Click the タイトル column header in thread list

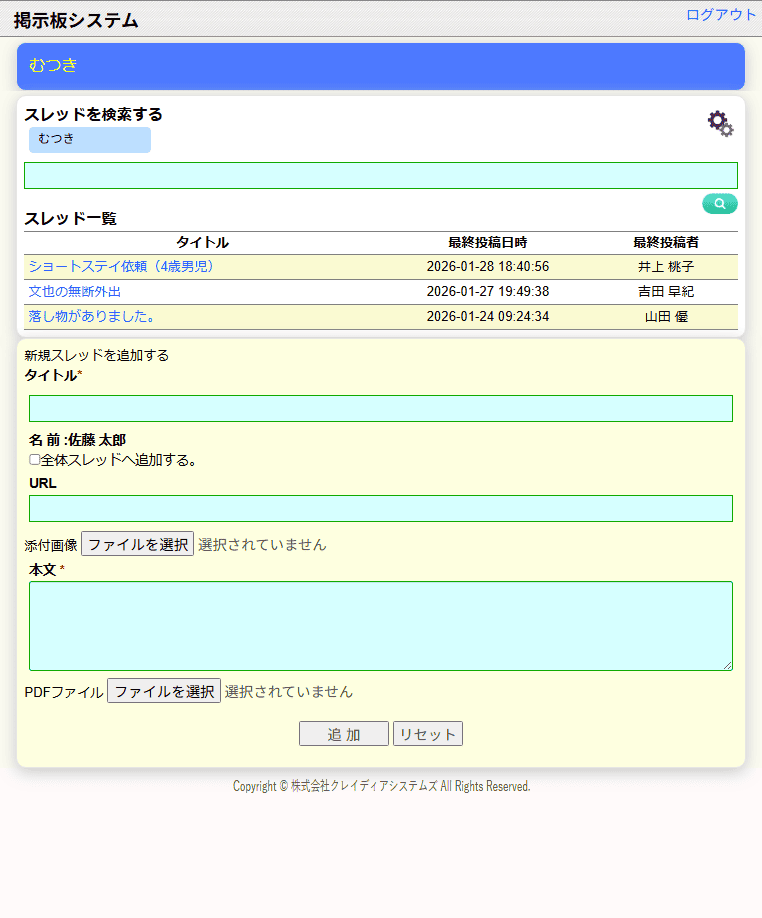pyautogui.click(x=202, y=242)
